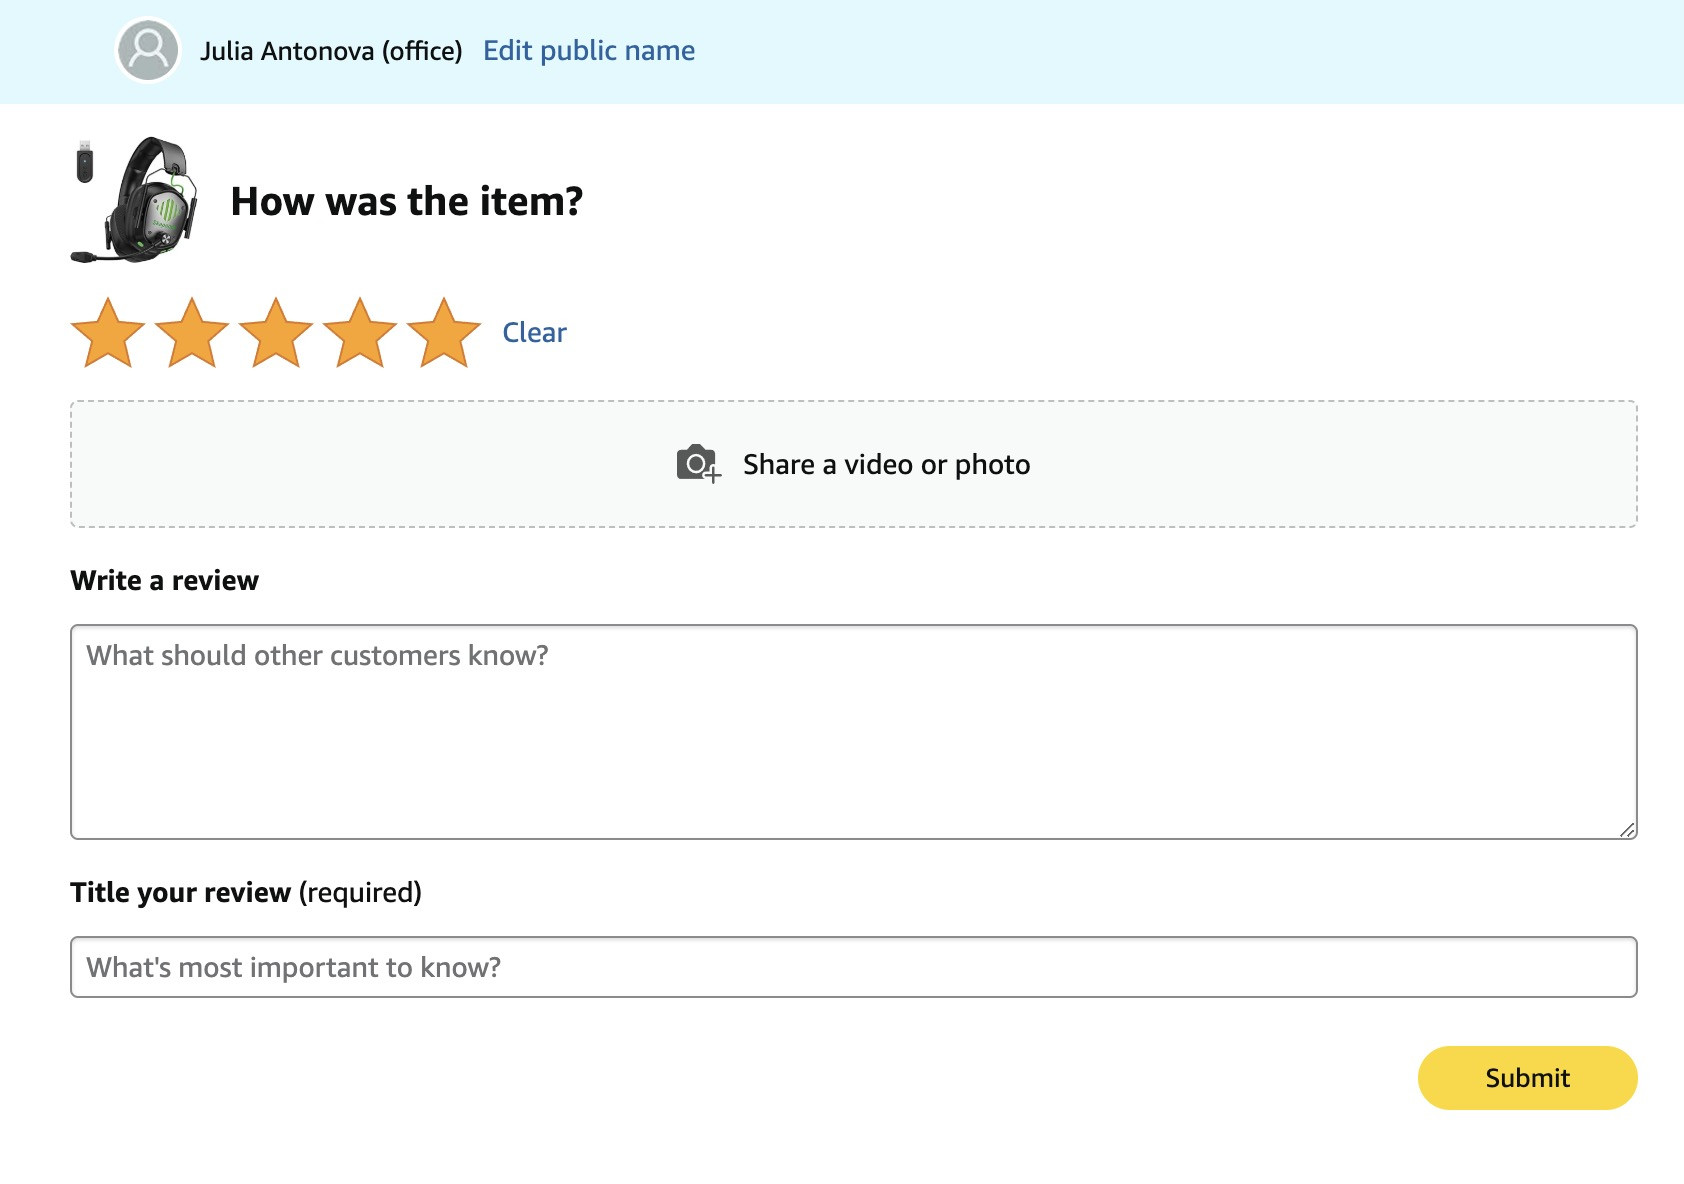Viewport: 1684px width, 1184px height.
Task: Rate the item one star
Action: [108, 332]
